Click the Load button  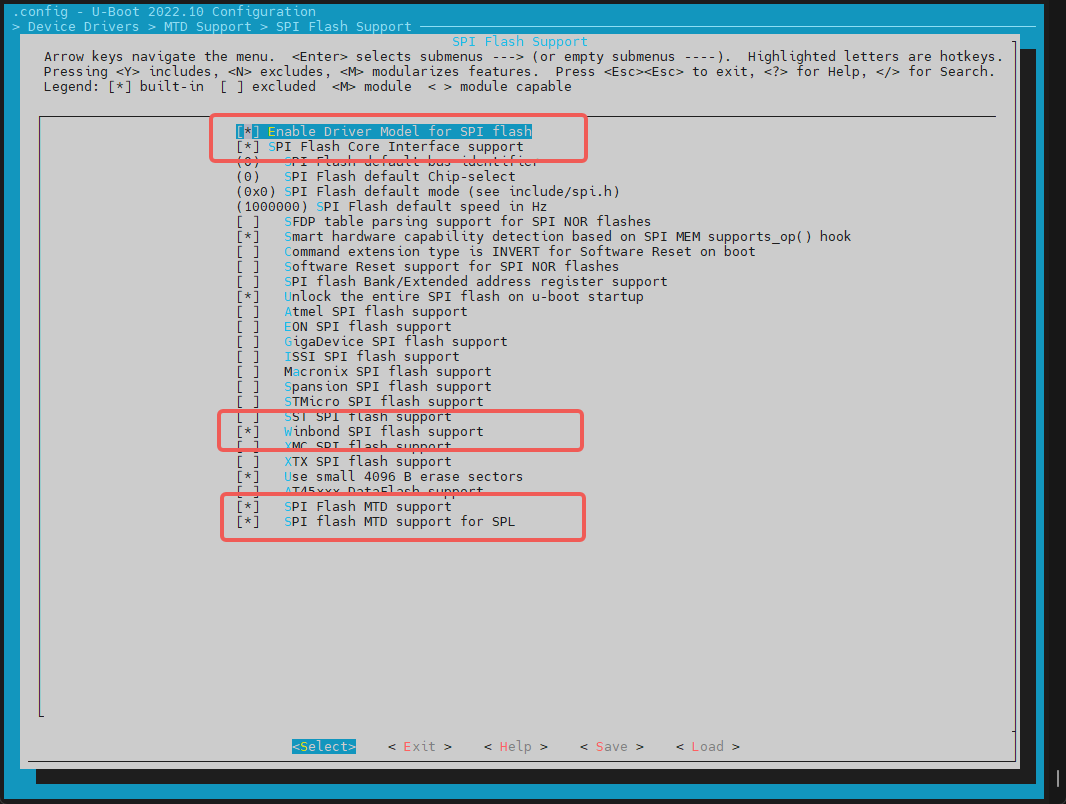coord(707,747)
